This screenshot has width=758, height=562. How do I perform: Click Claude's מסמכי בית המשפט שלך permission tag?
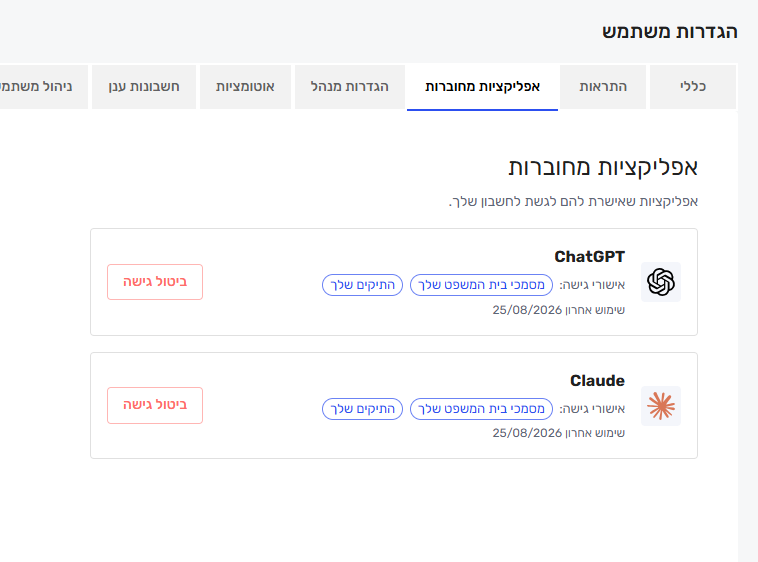tap(481, 409)
